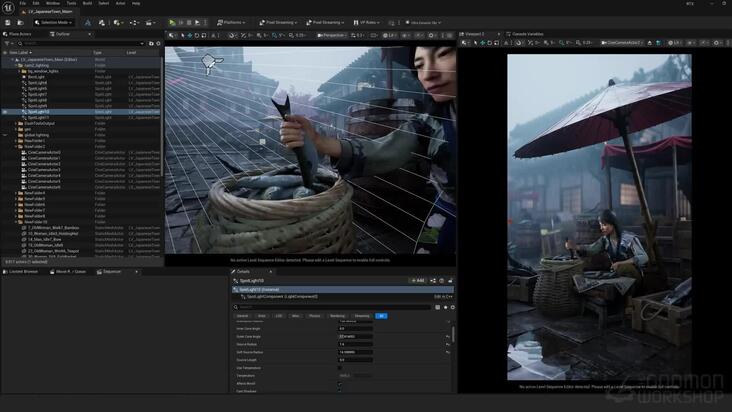The width and height of the screenshot is (732, 412).
Task: Click the viewport options gear in the main viewport toolbar
Action: tap(431, 35)
